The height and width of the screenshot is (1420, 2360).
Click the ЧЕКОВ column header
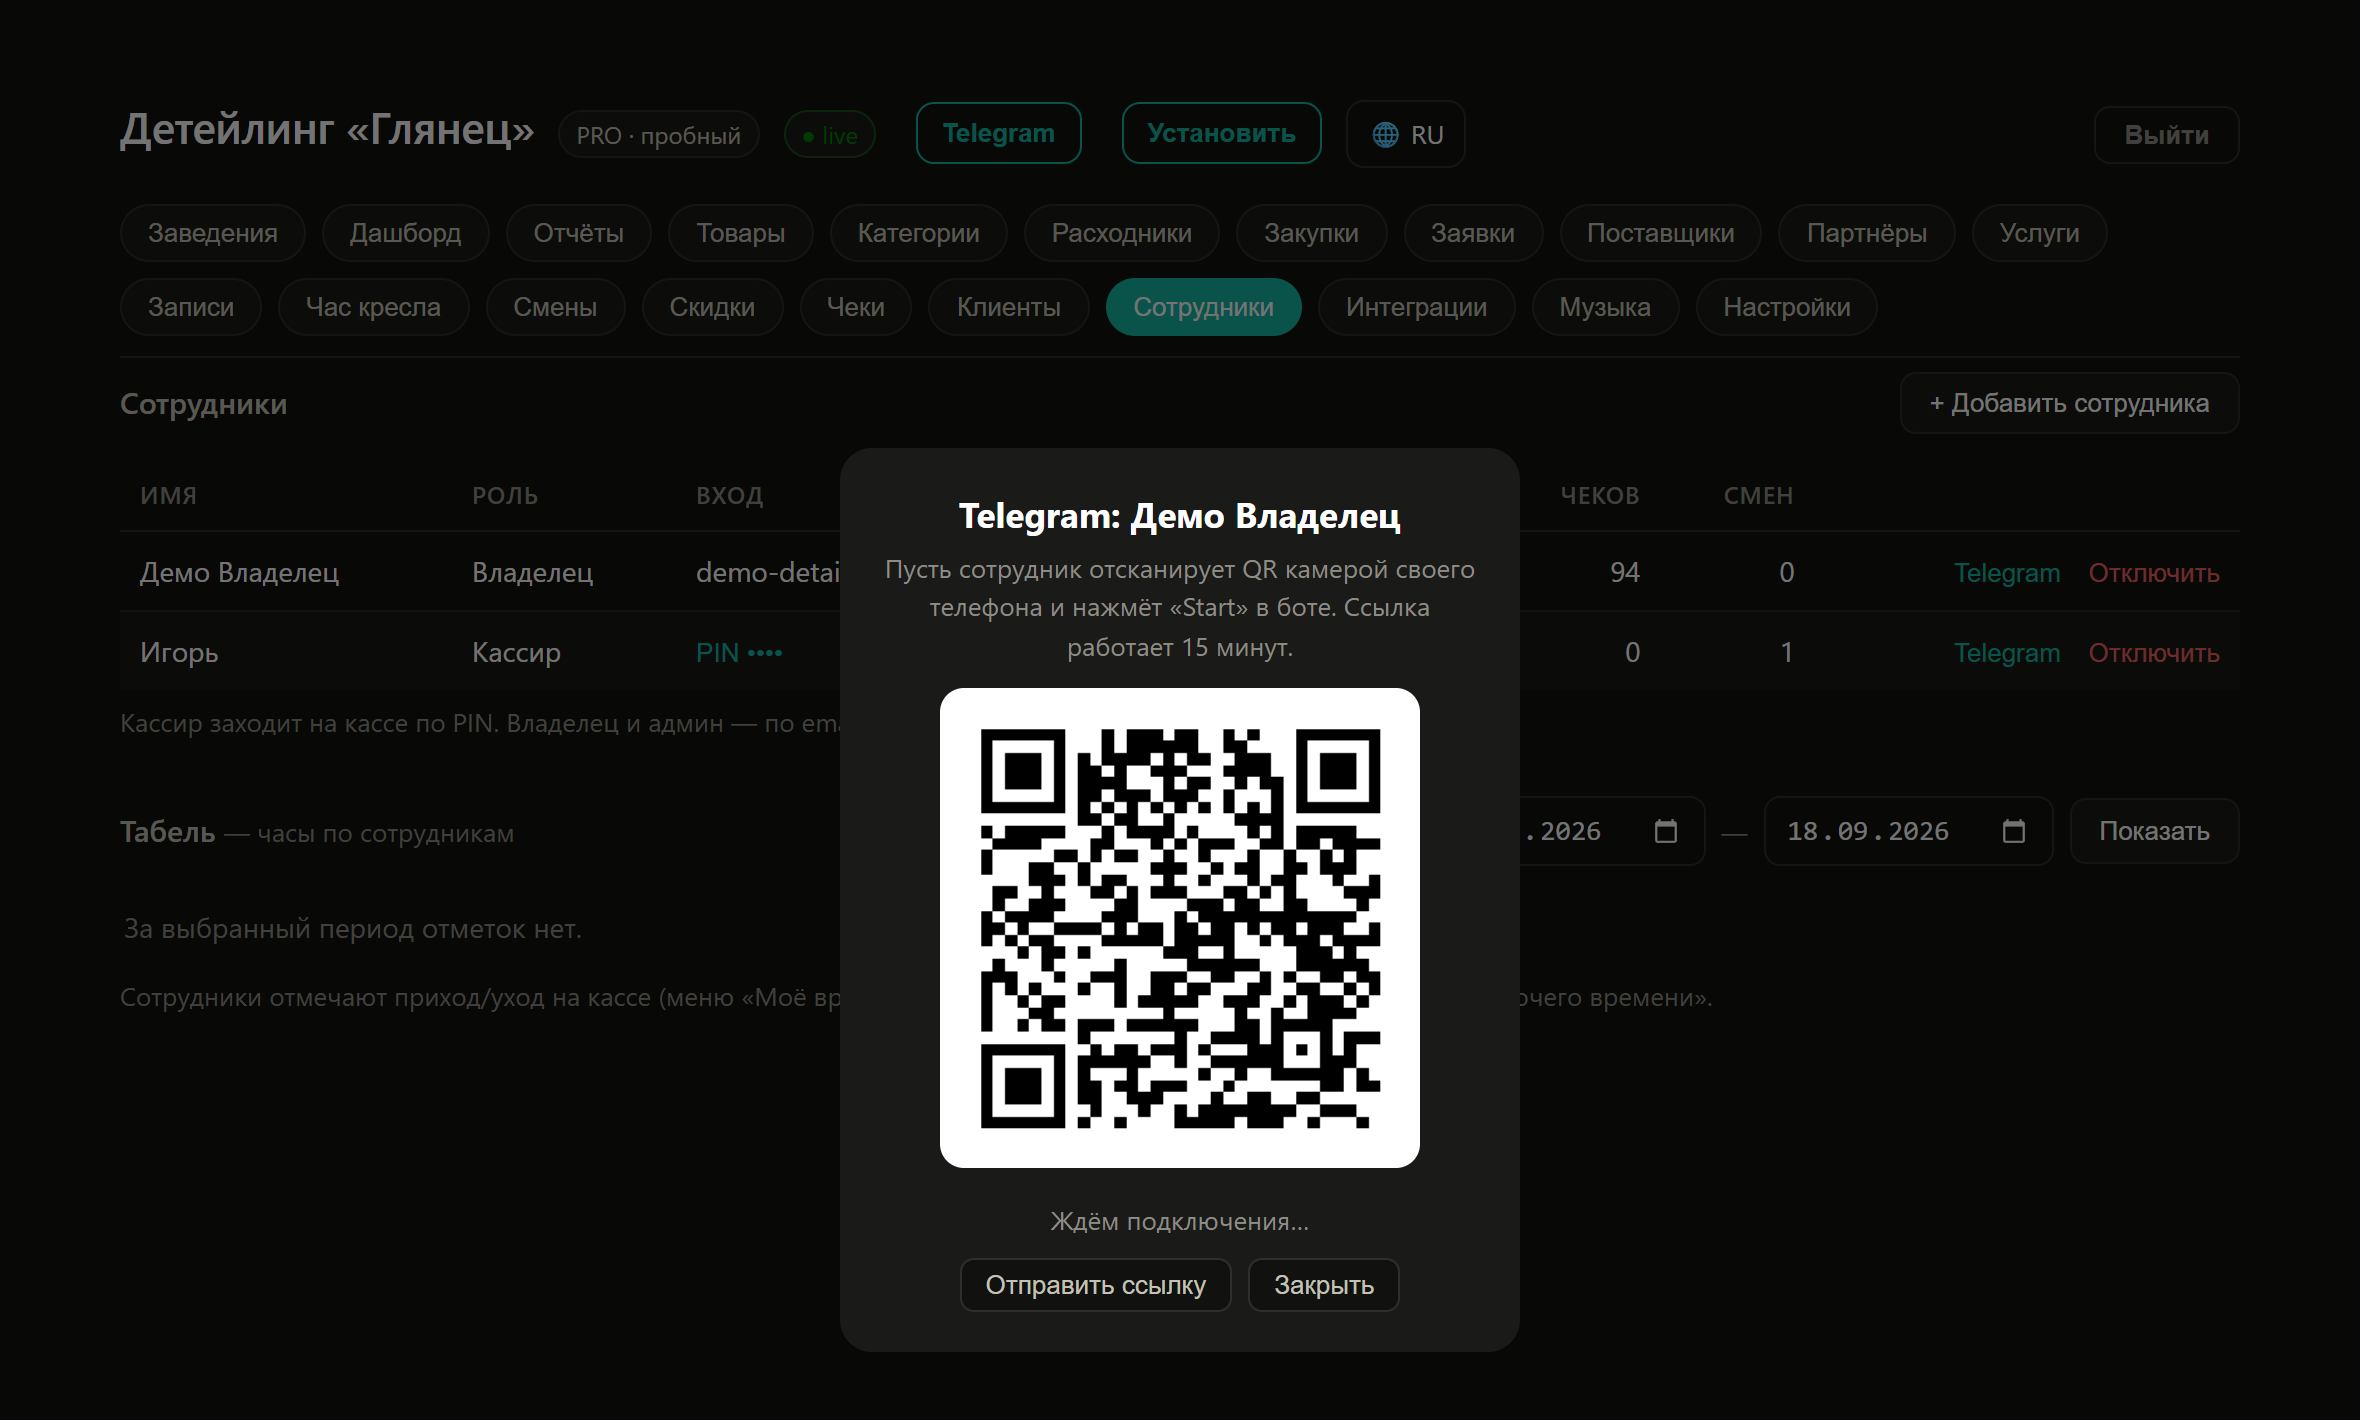1600,496
